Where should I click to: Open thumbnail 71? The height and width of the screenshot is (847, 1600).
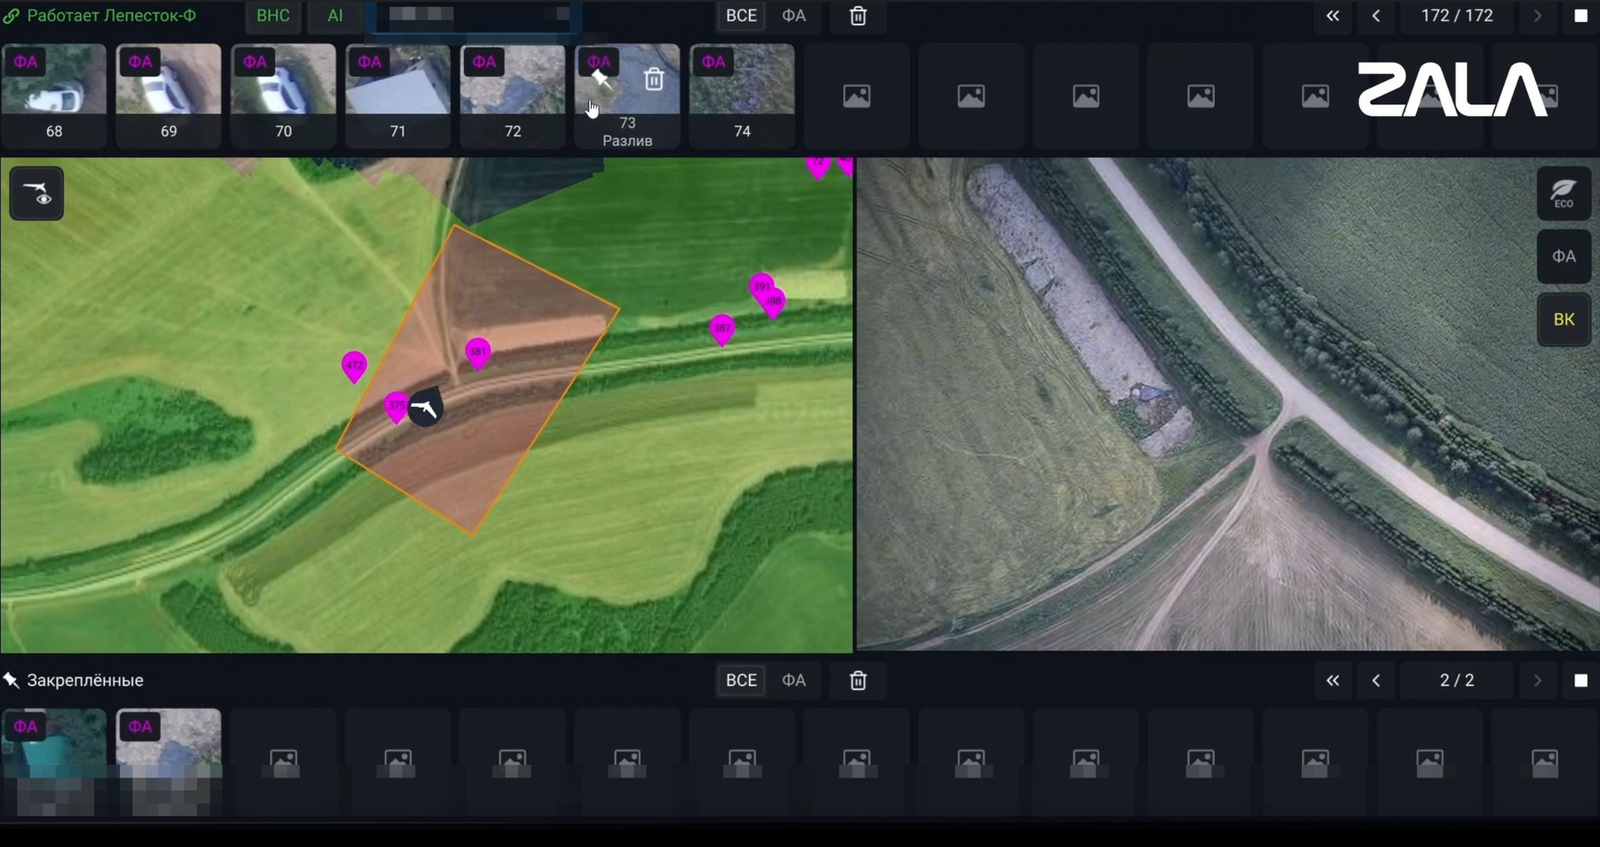tap(398, 96)
